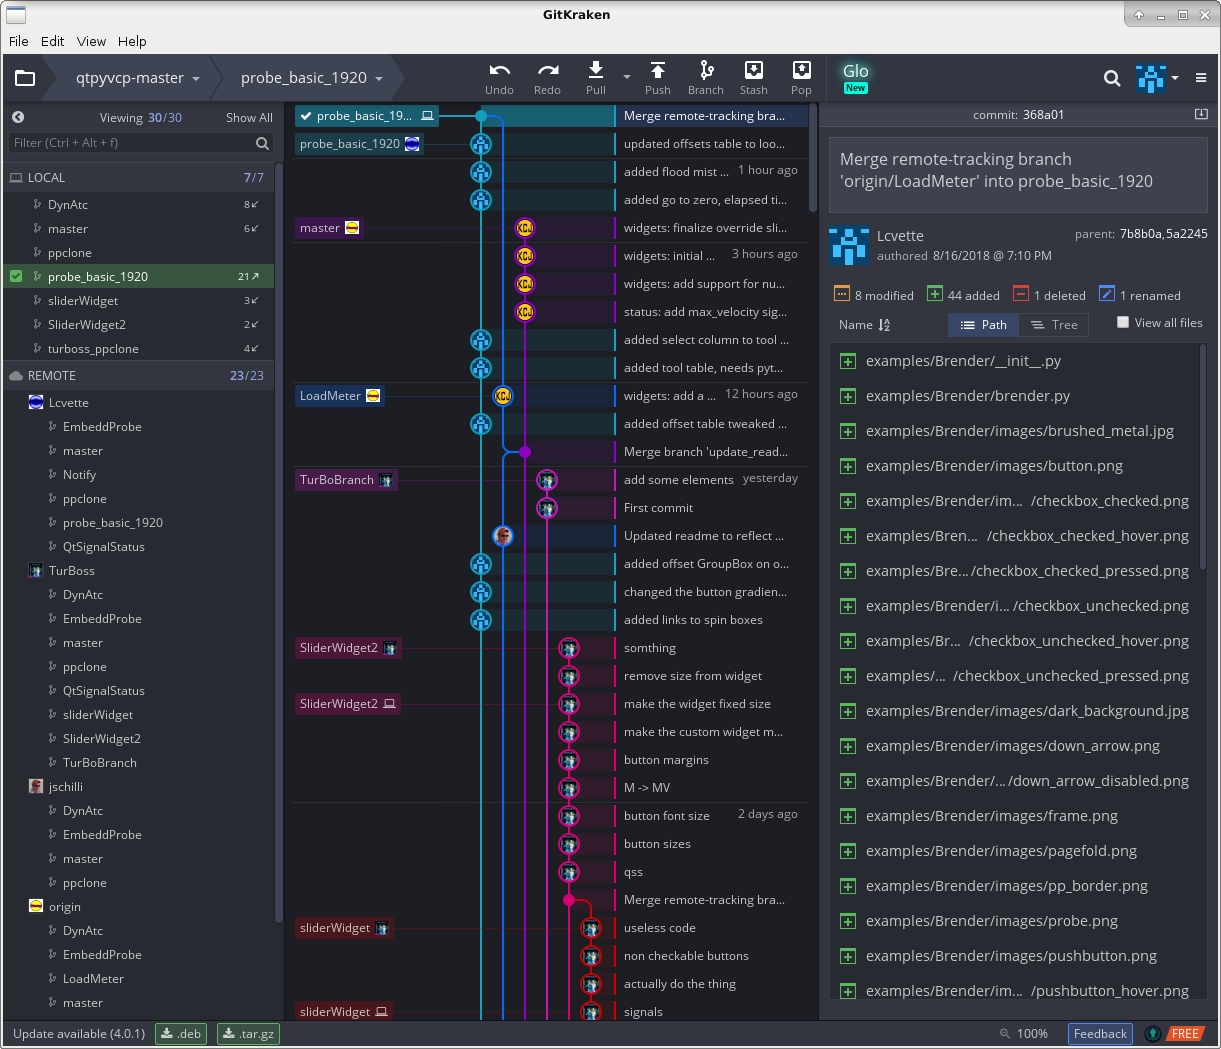Image resolution: width=1221 pixels, height=1049 pixels.
Task: Click the Redo toolbar button
Action: pyautogui.click(x=547, y=78)
